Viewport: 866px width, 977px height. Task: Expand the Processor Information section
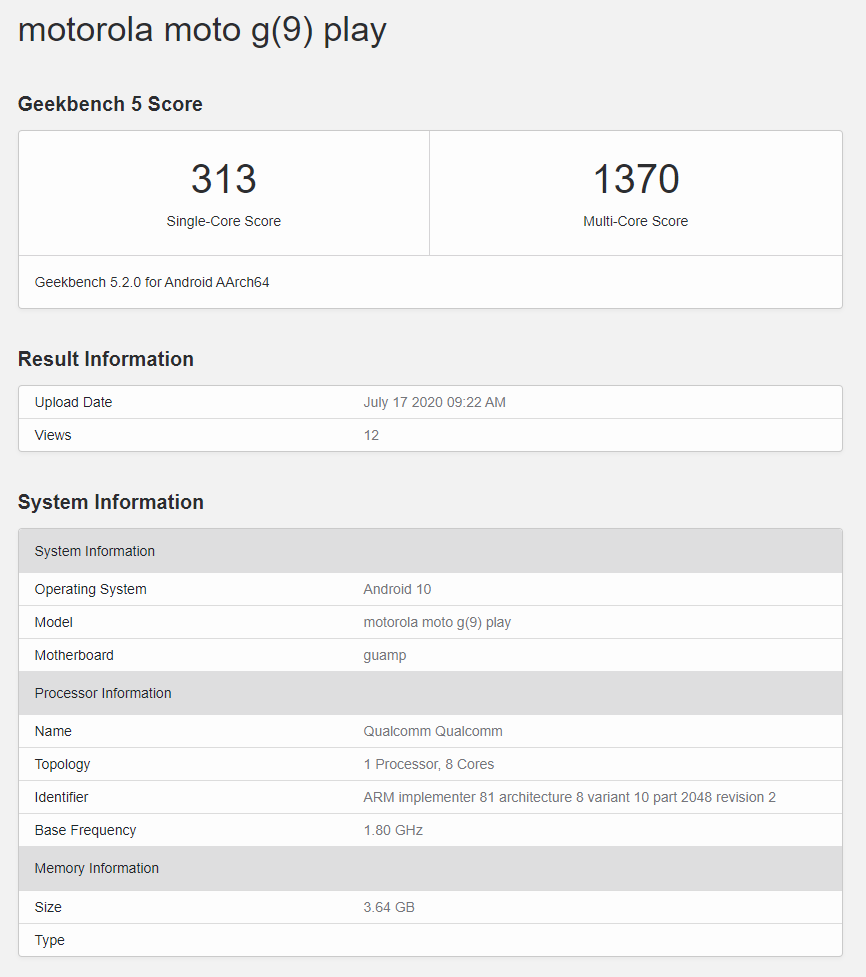pos(103,693)
